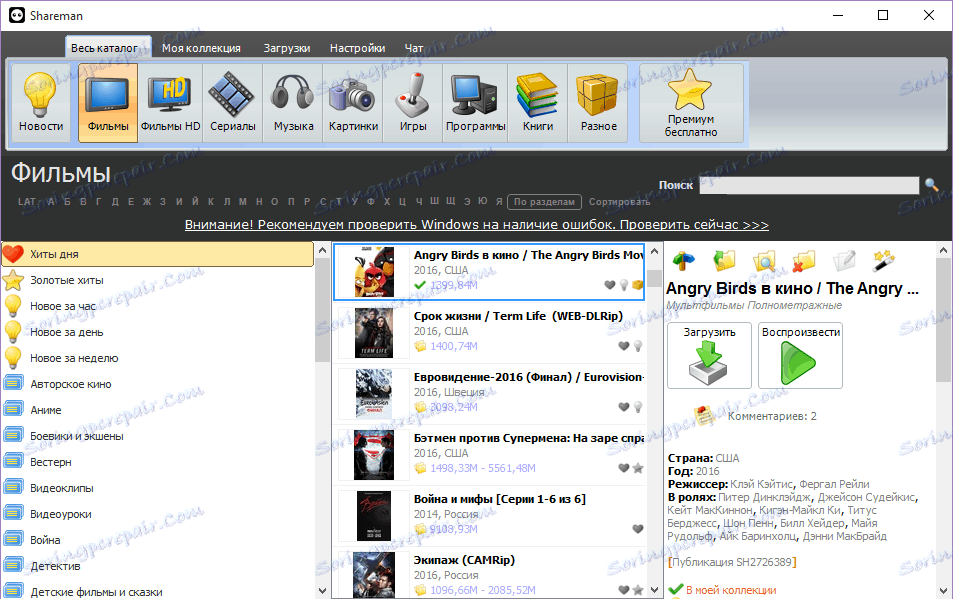Select the Видеоклипы category

coord(157,488)
